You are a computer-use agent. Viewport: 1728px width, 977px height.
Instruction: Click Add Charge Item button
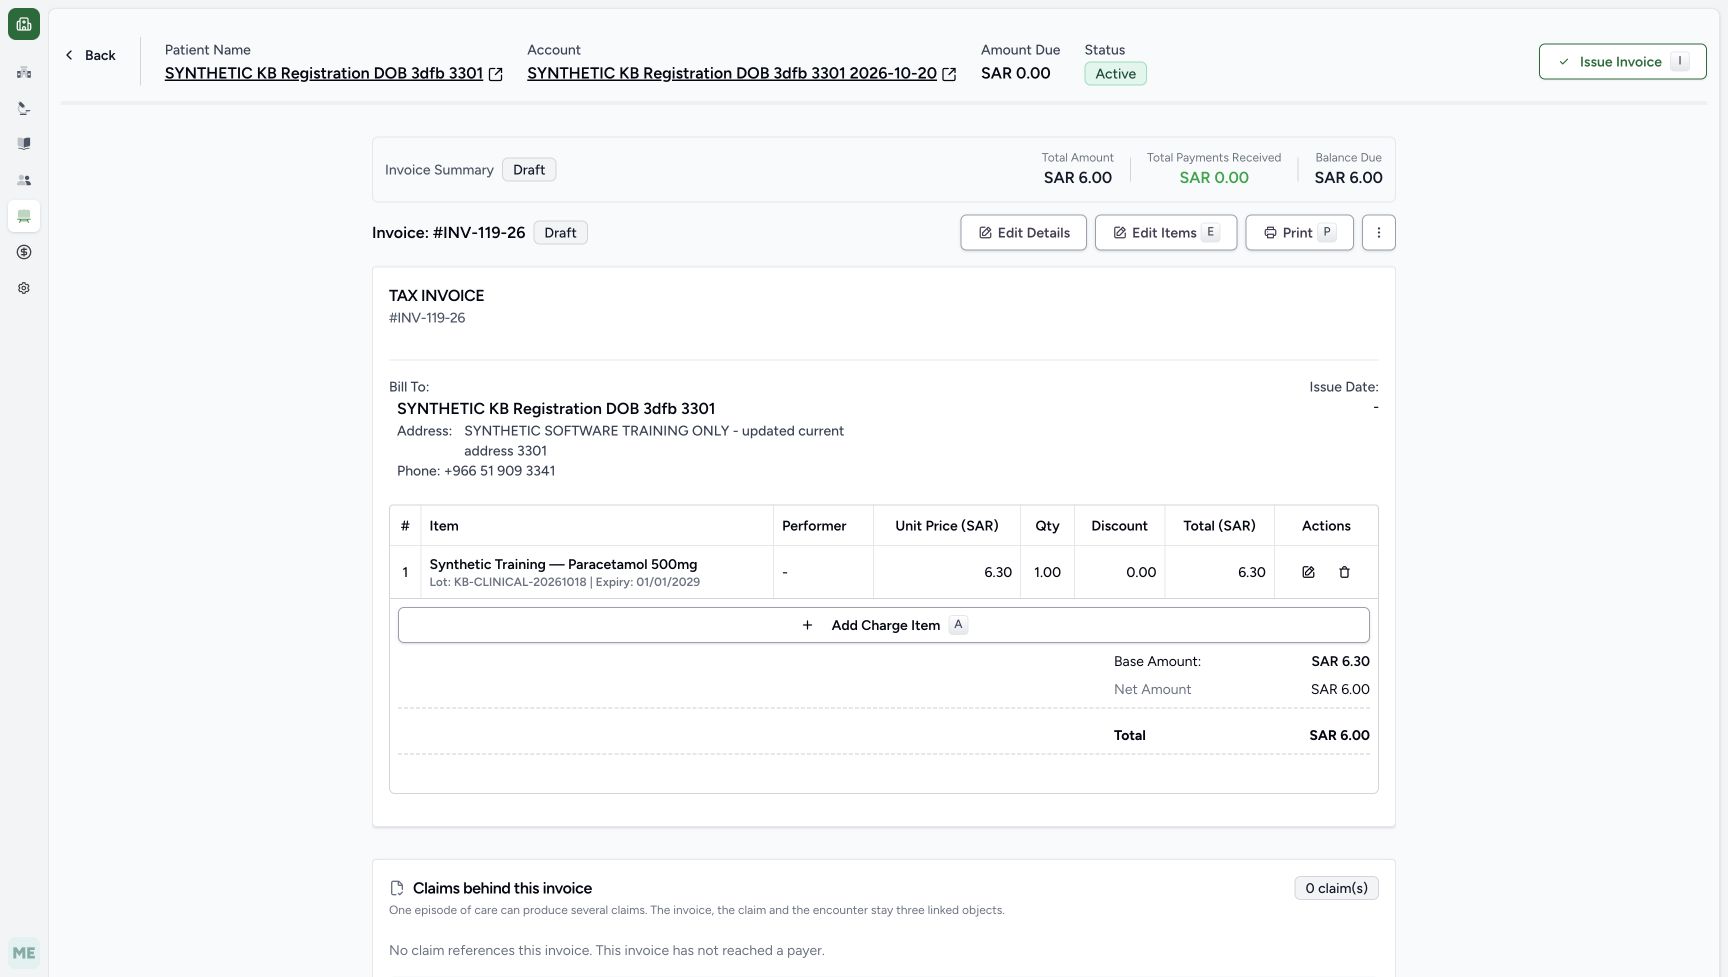tap(884, 625)
